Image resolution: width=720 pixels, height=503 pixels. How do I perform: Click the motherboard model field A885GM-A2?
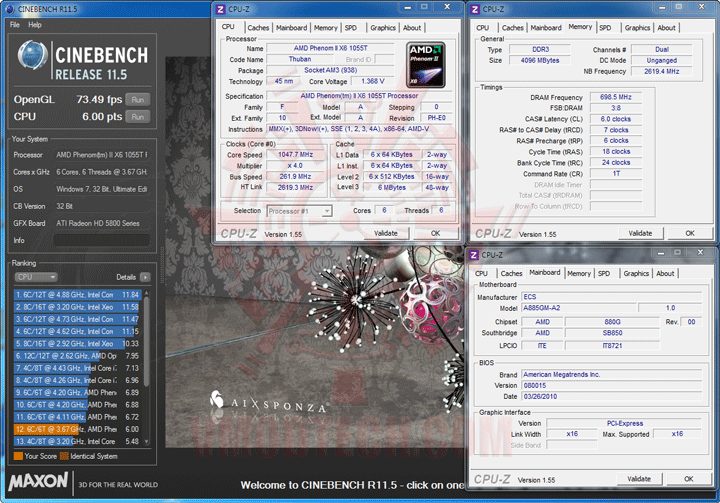coord(579,308)
